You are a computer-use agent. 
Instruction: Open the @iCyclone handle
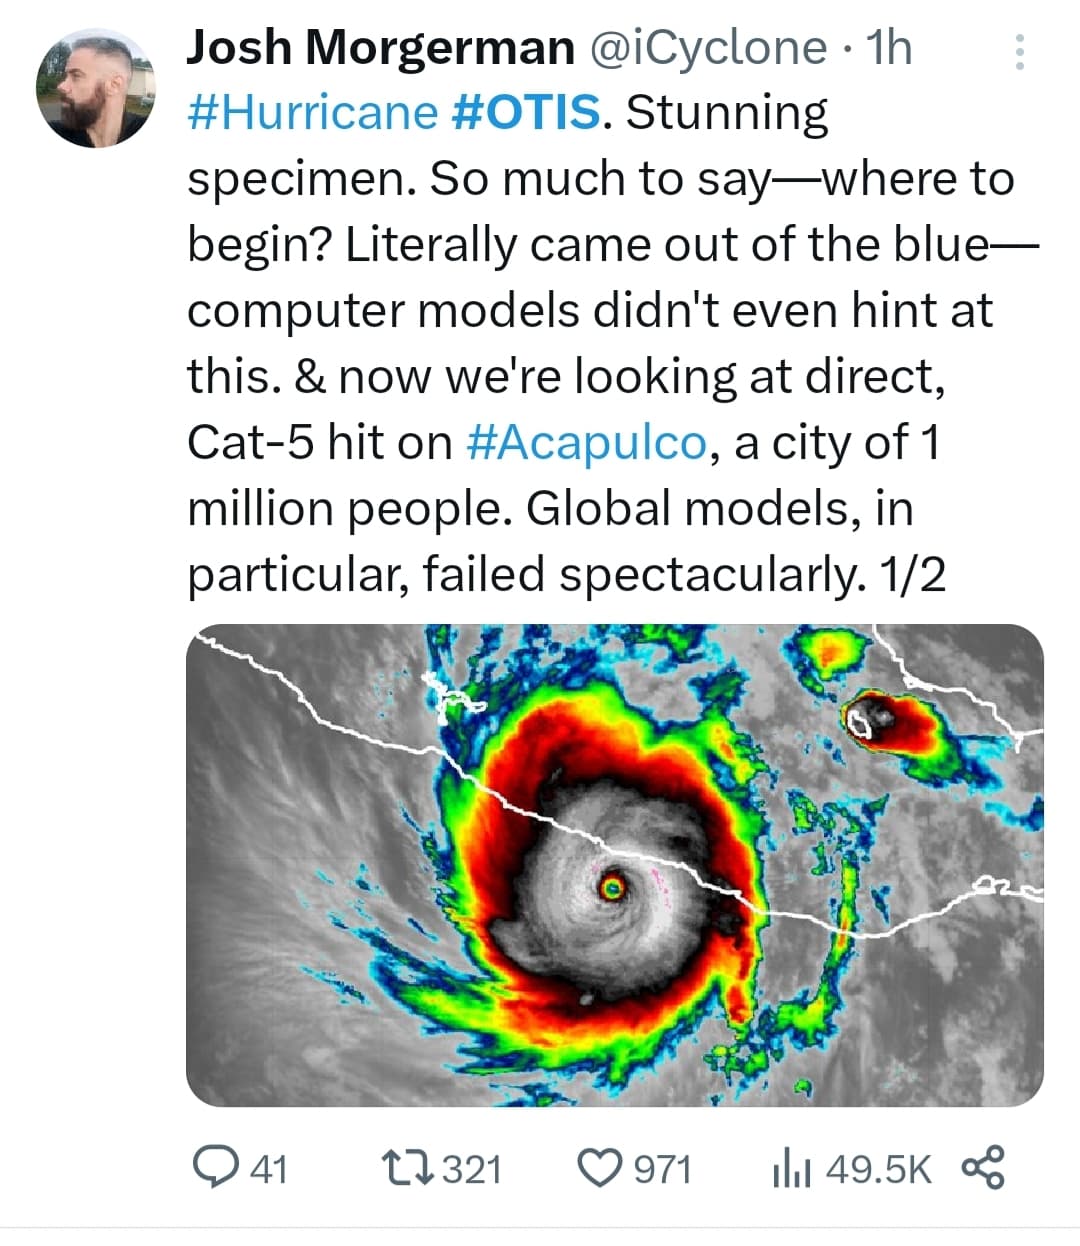[711, 48]
